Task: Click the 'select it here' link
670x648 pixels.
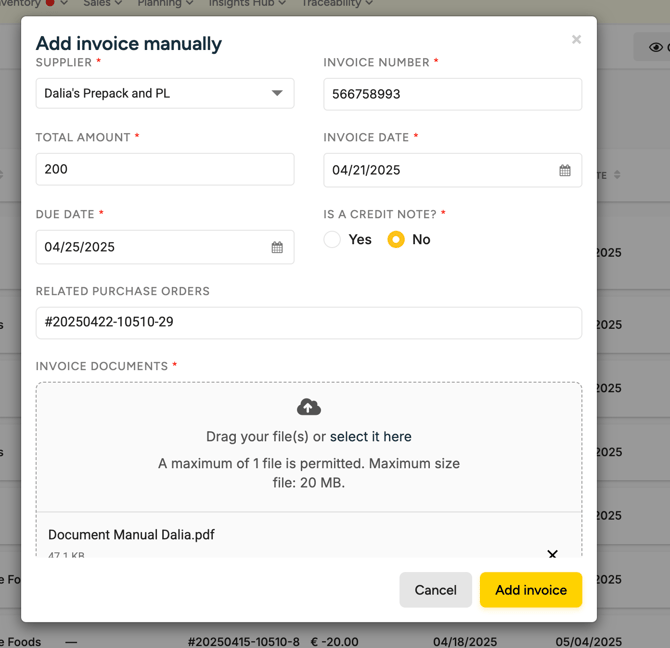Action: pos(370,437)
